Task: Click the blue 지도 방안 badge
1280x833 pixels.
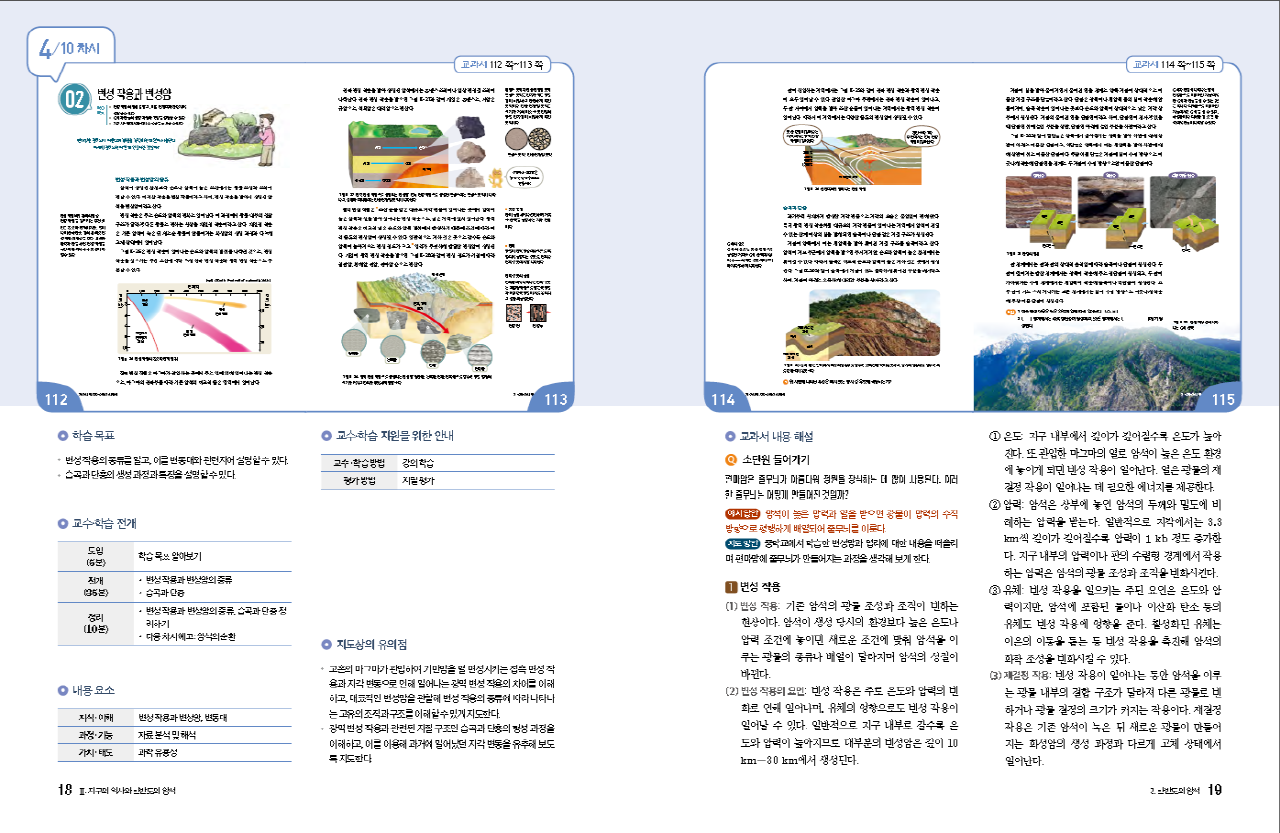Action: tap(743, 543)
